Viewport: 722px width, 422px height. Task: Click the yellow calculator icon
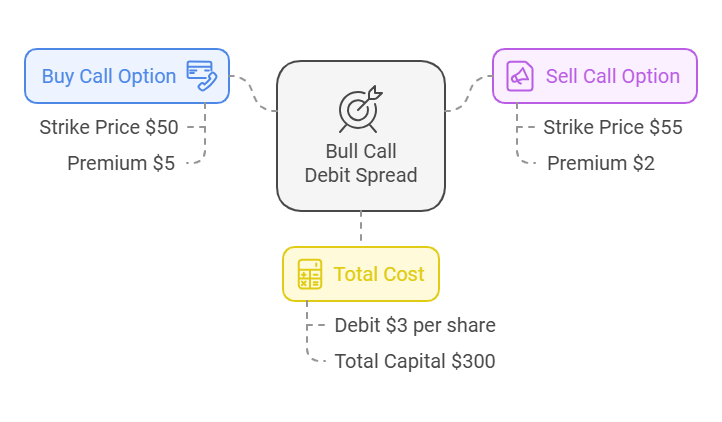pyautogui.click(x=310, y=274)
